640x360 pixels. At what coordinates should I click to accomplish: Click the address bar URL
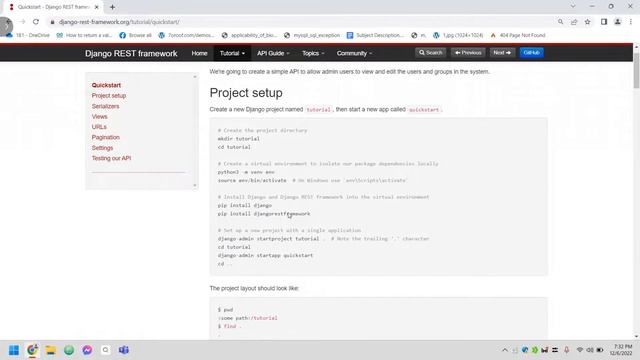[x=119, y=22]
